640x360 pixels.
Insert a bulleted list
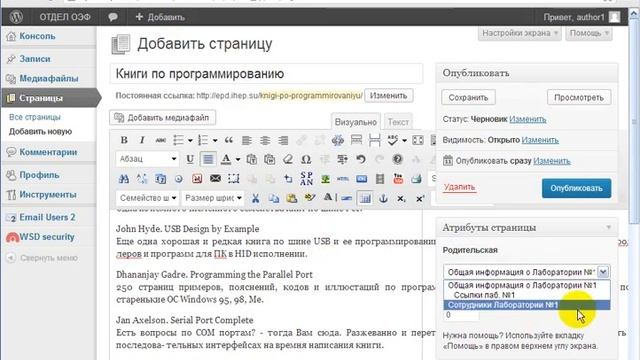point(178,140)
